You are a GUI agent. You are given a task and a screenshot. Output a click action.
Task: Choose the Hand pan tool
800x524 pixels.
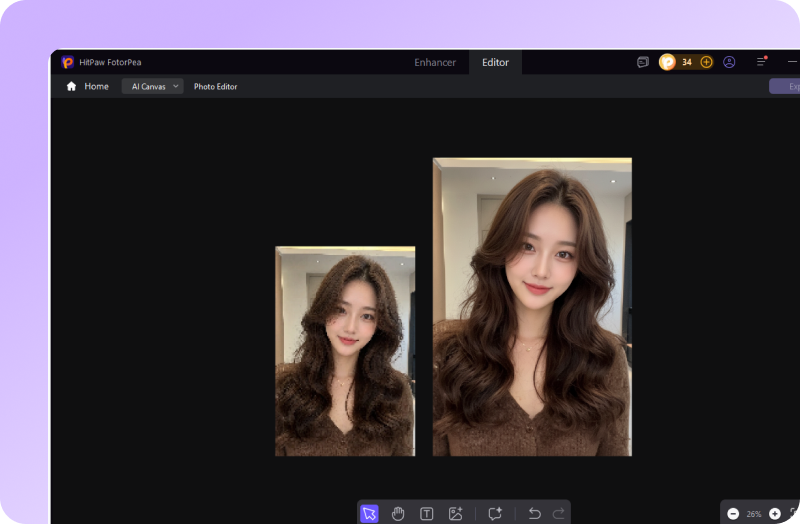point(398,513)
